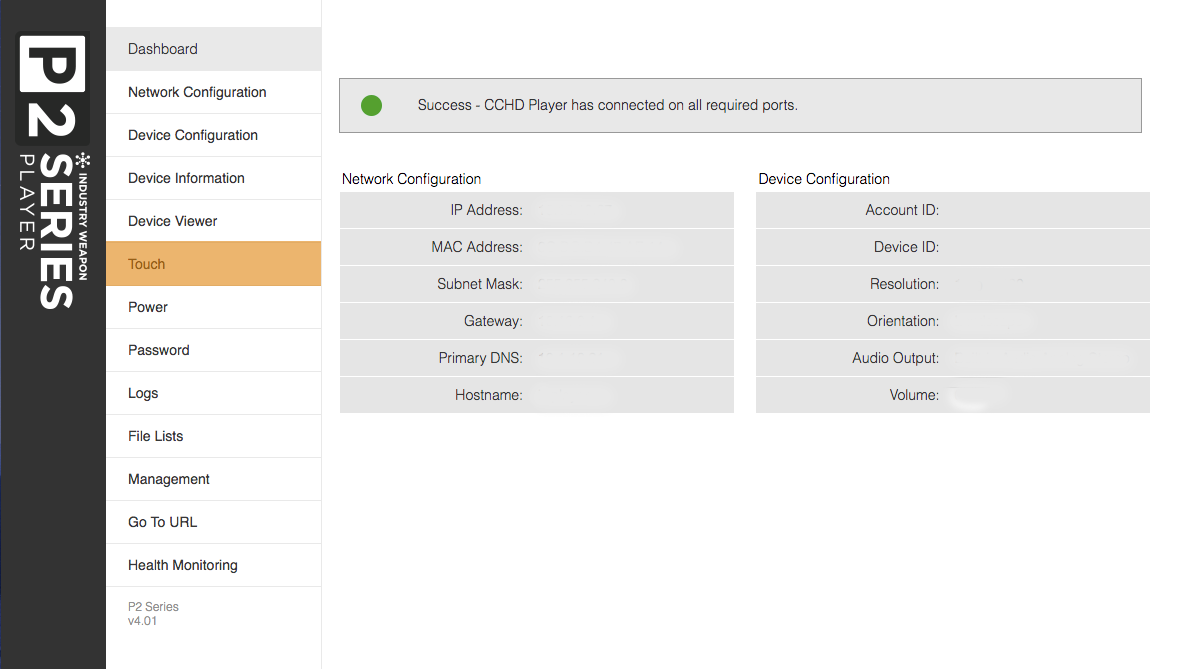1195x669 pixels.
Task: Open Health Monitoring from the sidebar
Action: point(213,565)
